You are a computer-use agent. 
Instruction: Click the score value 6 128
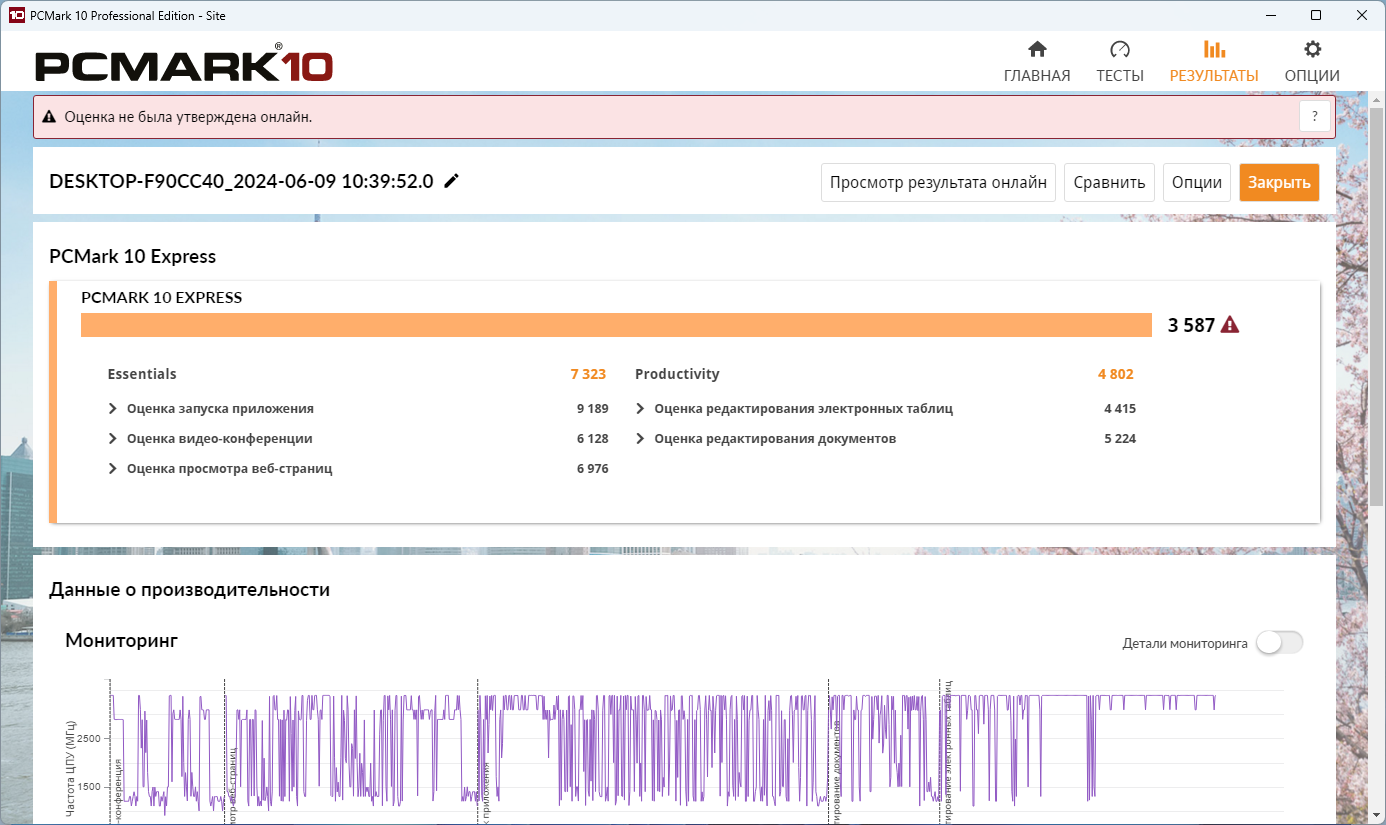[x=592, y=439]
